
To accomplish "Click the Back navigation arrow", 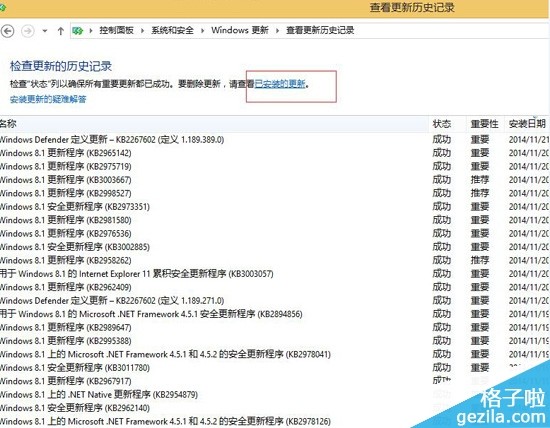I will click(x=7, y=31).
